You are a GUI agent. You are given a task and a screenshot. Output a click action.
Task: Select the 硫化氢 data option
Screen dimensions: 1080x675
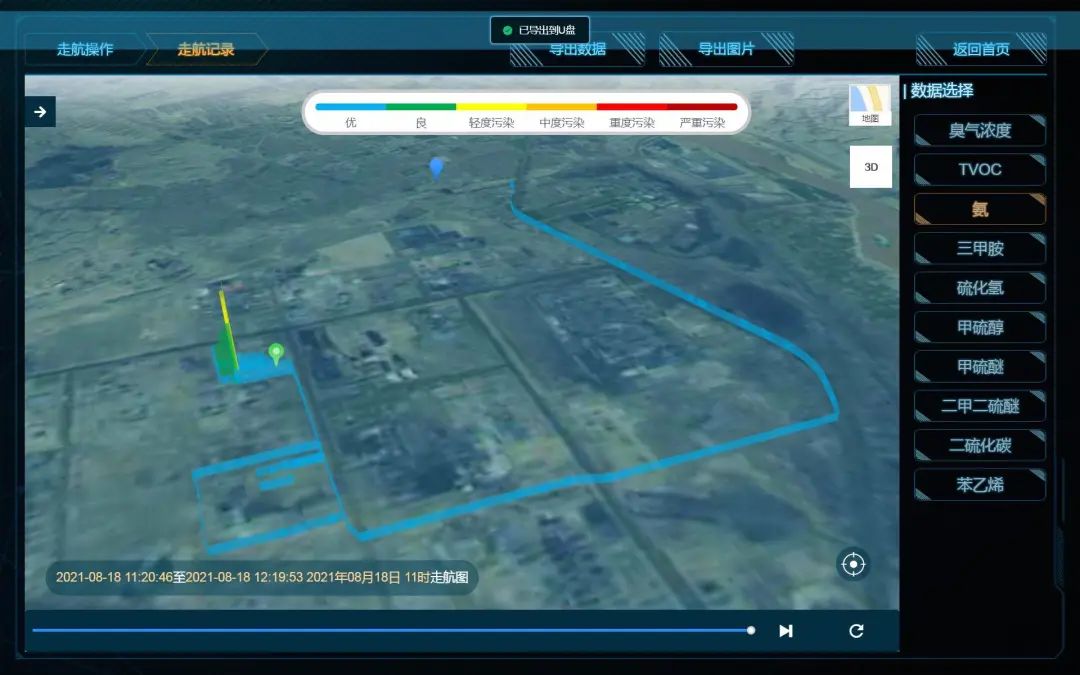pyautogui.click(x=980, y=288)
